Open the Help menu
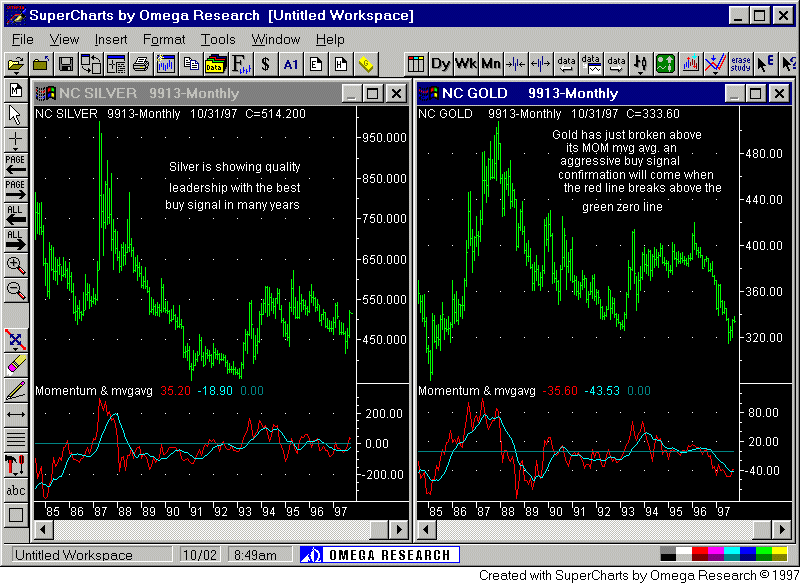 (330, 40)
